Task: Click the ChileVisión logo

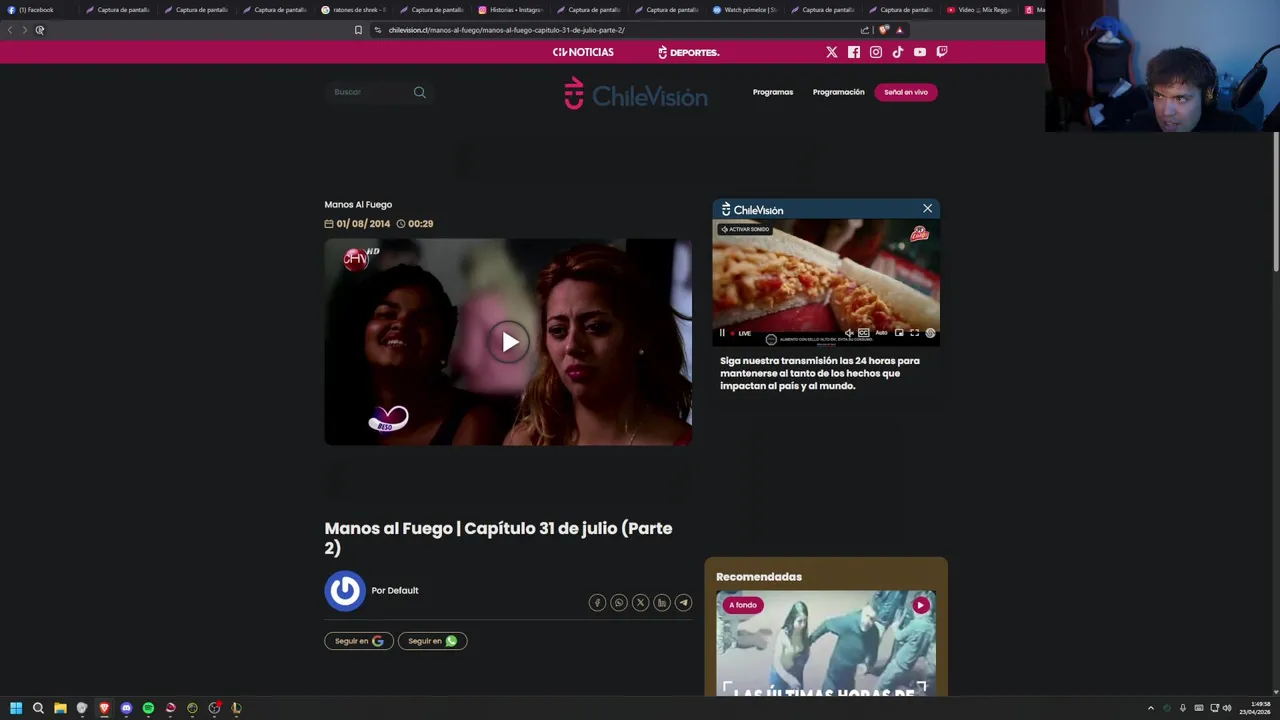Action: coord(635,93)
